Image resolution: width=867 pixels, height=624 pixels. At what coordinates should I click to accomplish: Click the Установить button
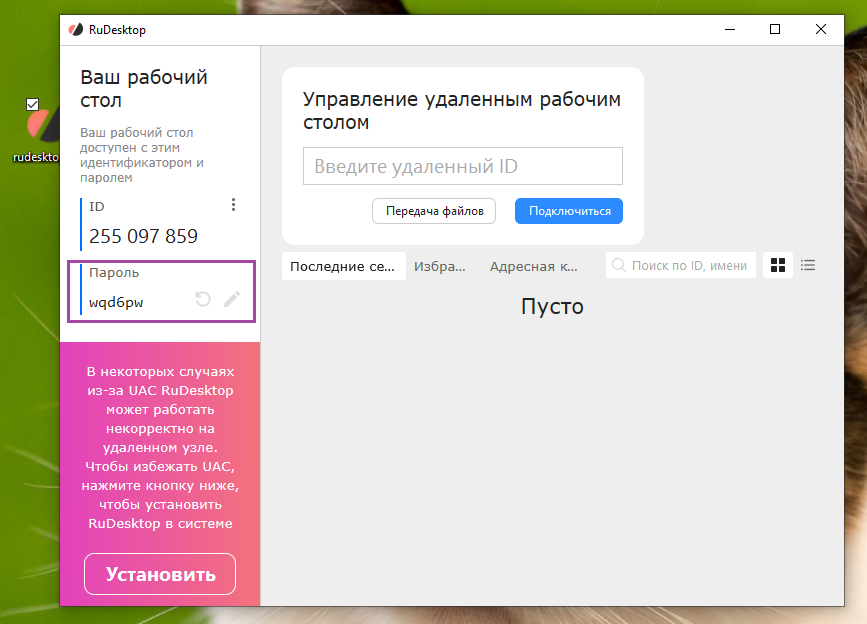160,574
